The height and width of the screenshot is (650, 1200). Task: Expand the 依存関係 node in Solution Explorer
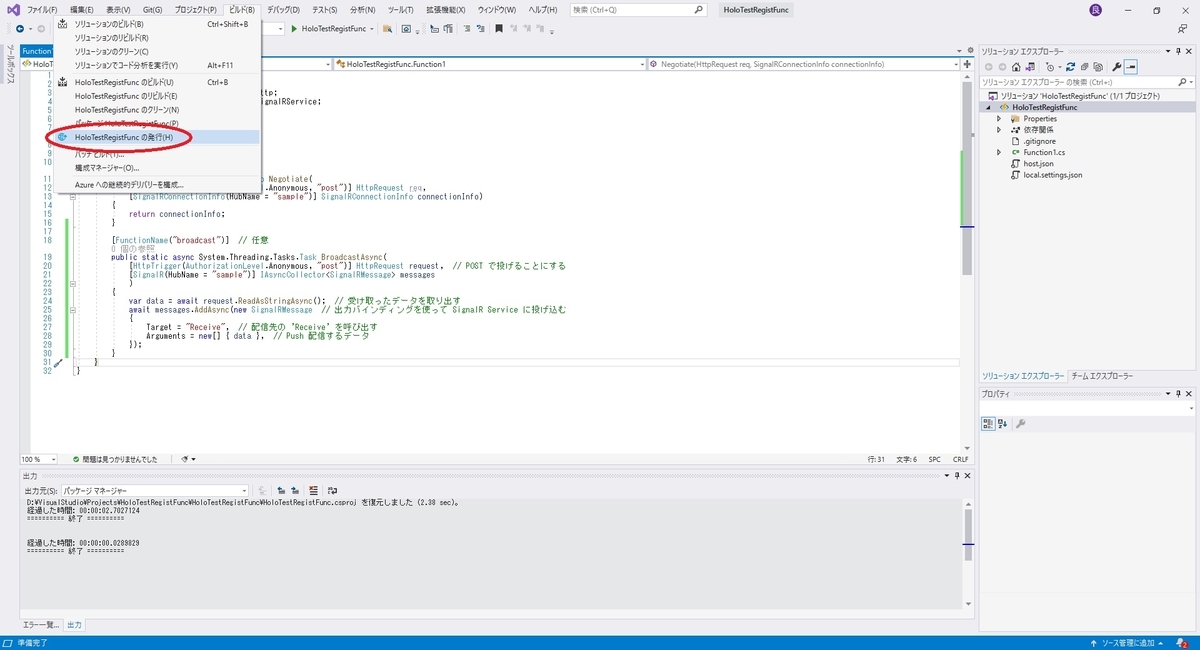click(x=998, y=130)
